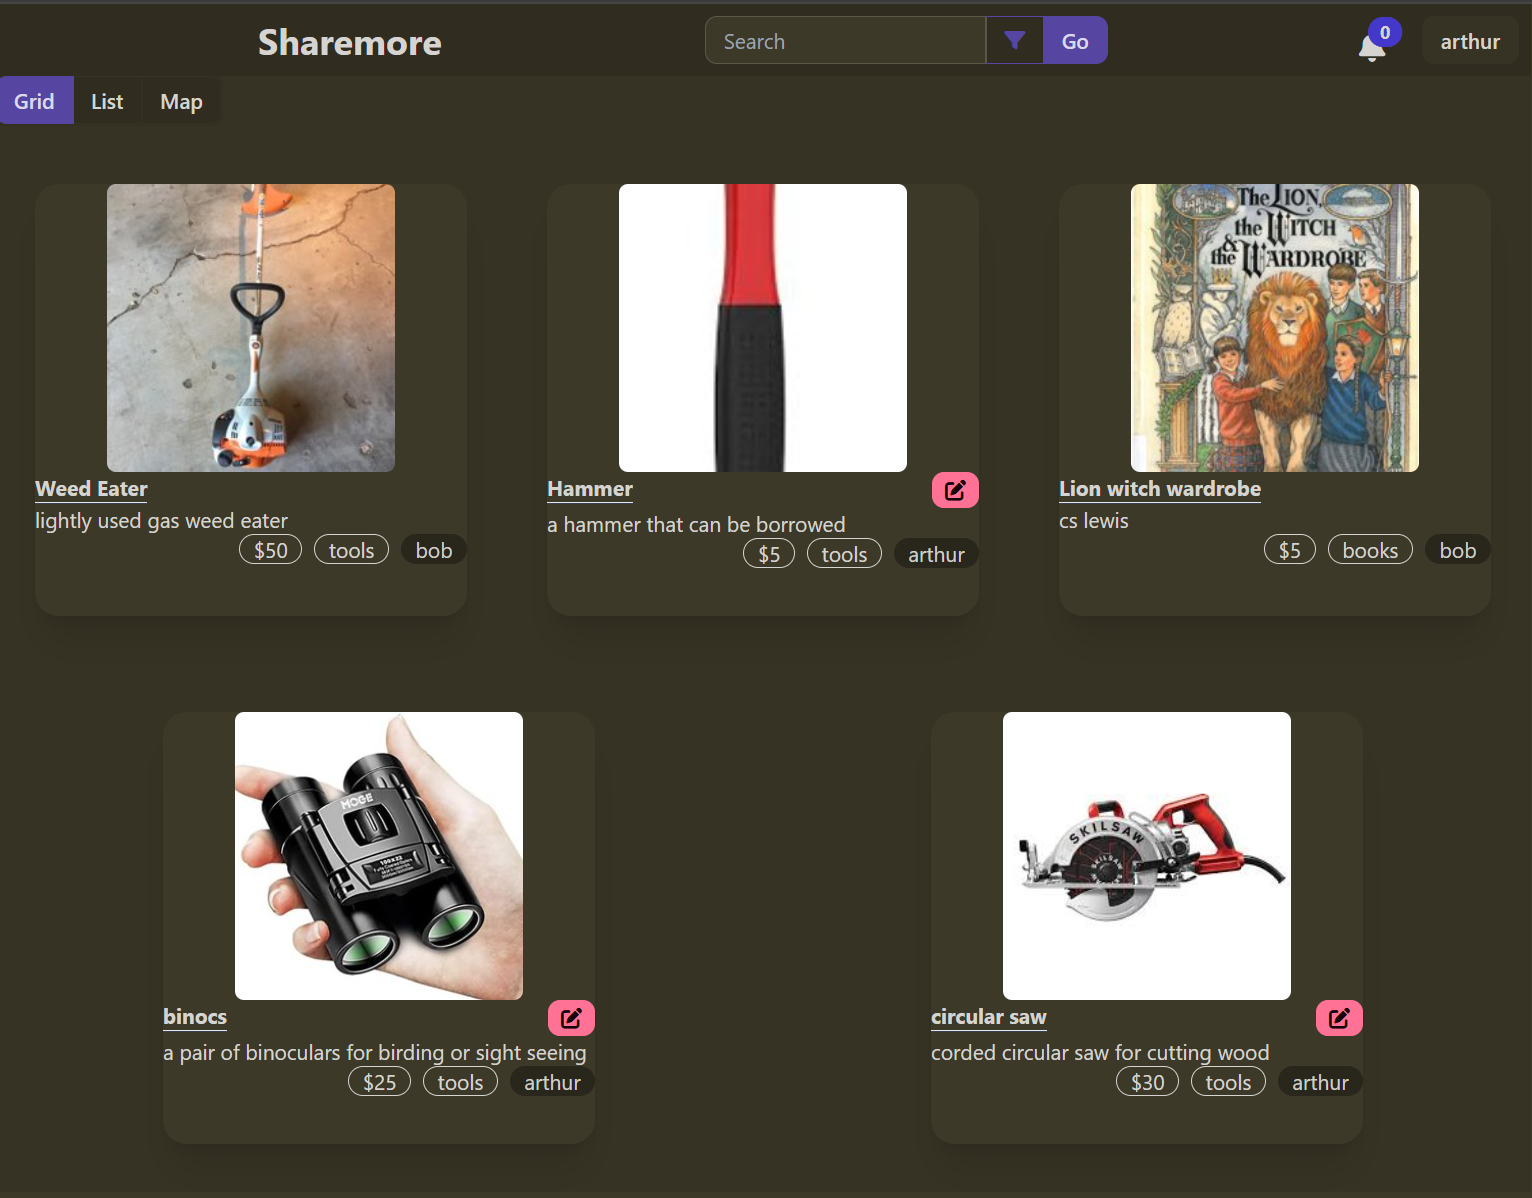
Task: Select the Grid view tab
Action: pyautogui.click(x=35, y=101)
